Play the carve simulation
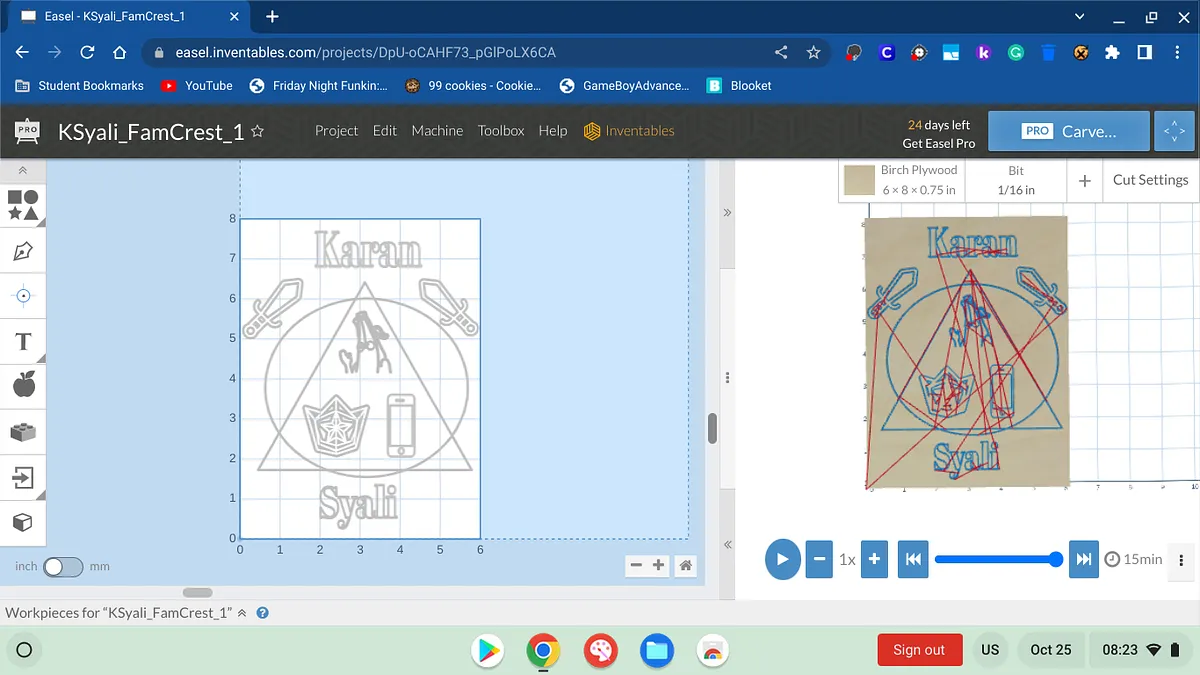1200x675 pixels. pyautogui.click(x=782, y=559)
